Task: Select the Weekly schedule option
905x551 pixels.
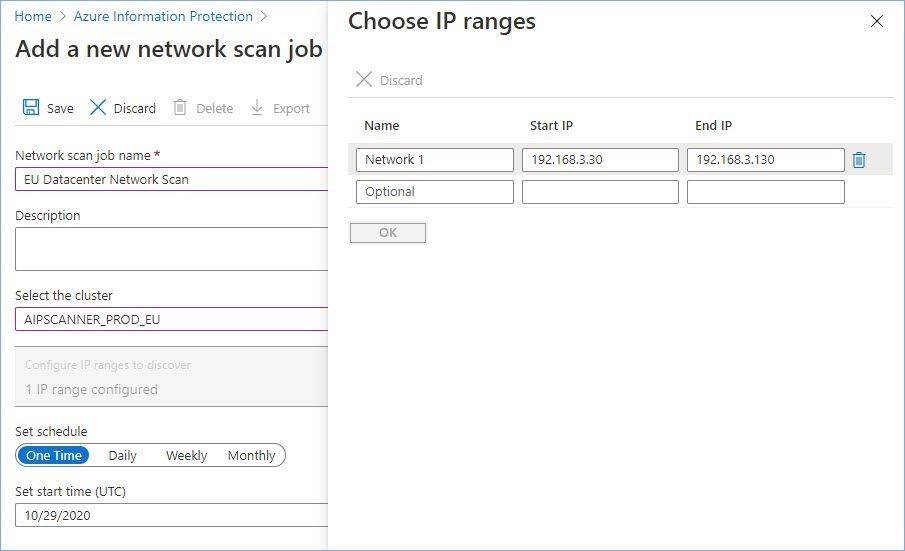Action: [186, 455]
